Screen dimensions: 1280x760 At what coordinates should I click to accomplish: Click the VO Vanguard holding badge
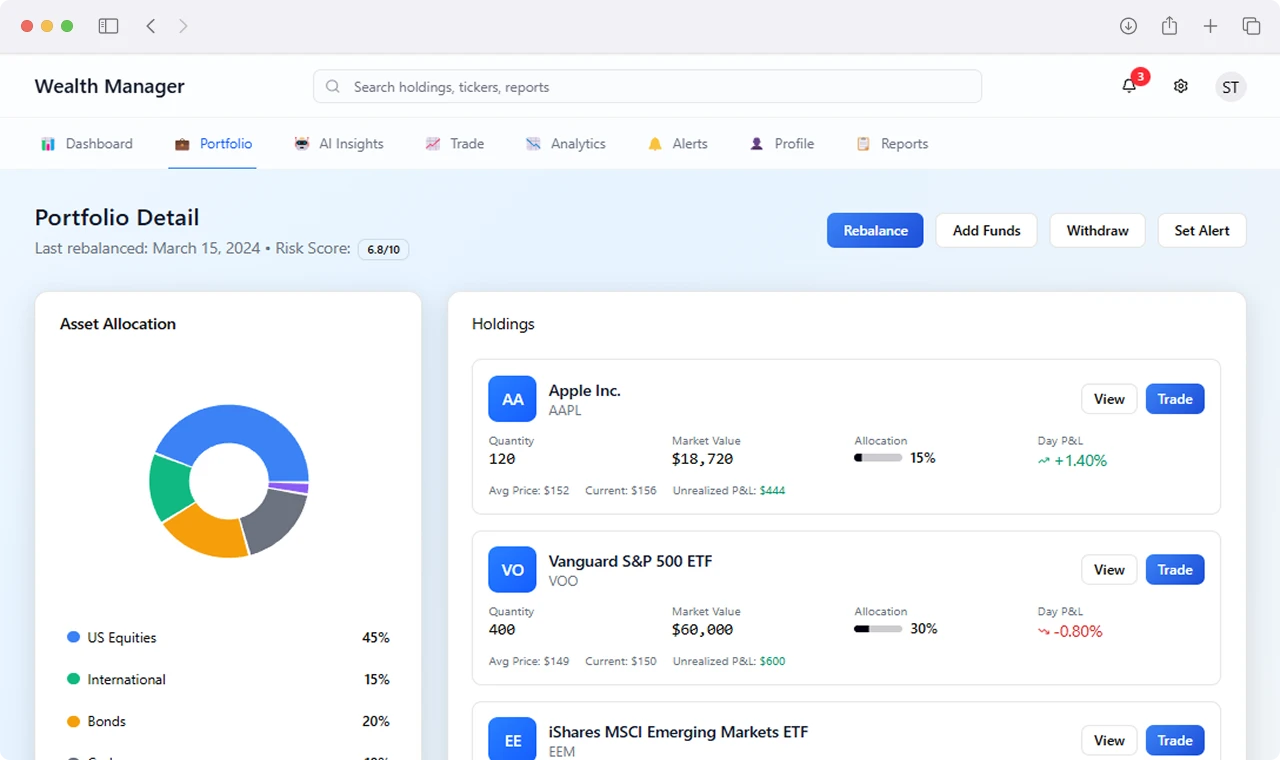click(513, 570)
